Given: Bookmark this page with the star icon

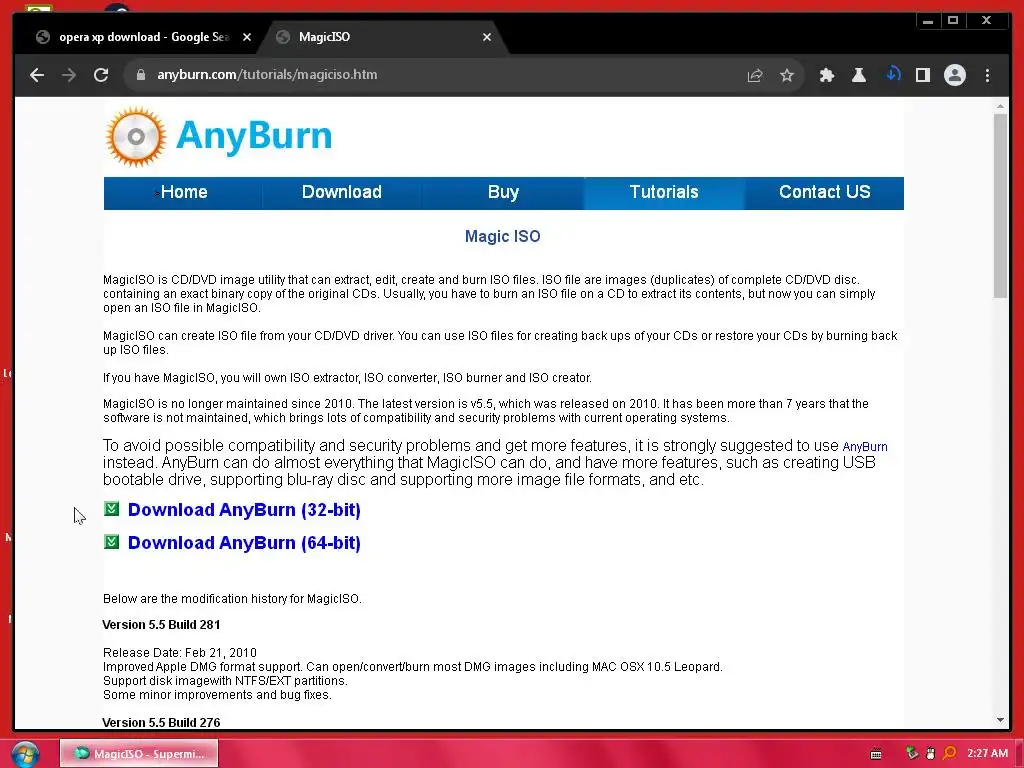Looking at the screenshot, I should [x=787, y=75].
